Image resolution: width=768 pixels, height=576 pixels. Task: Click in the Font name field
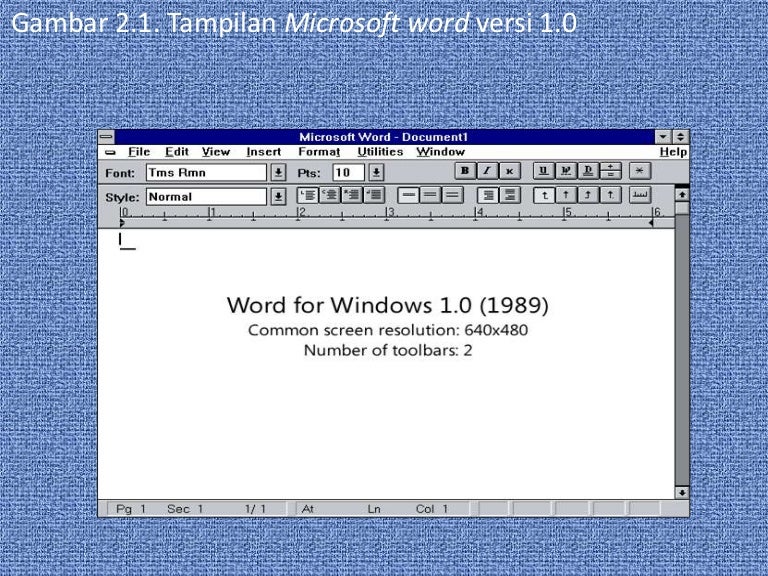click(205, 173)
